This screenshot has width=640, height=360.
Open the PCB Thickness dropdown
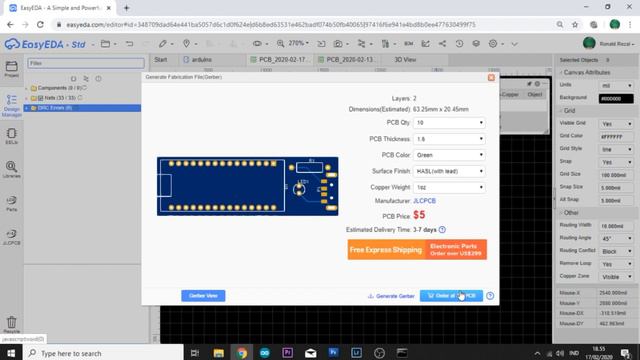449,139
